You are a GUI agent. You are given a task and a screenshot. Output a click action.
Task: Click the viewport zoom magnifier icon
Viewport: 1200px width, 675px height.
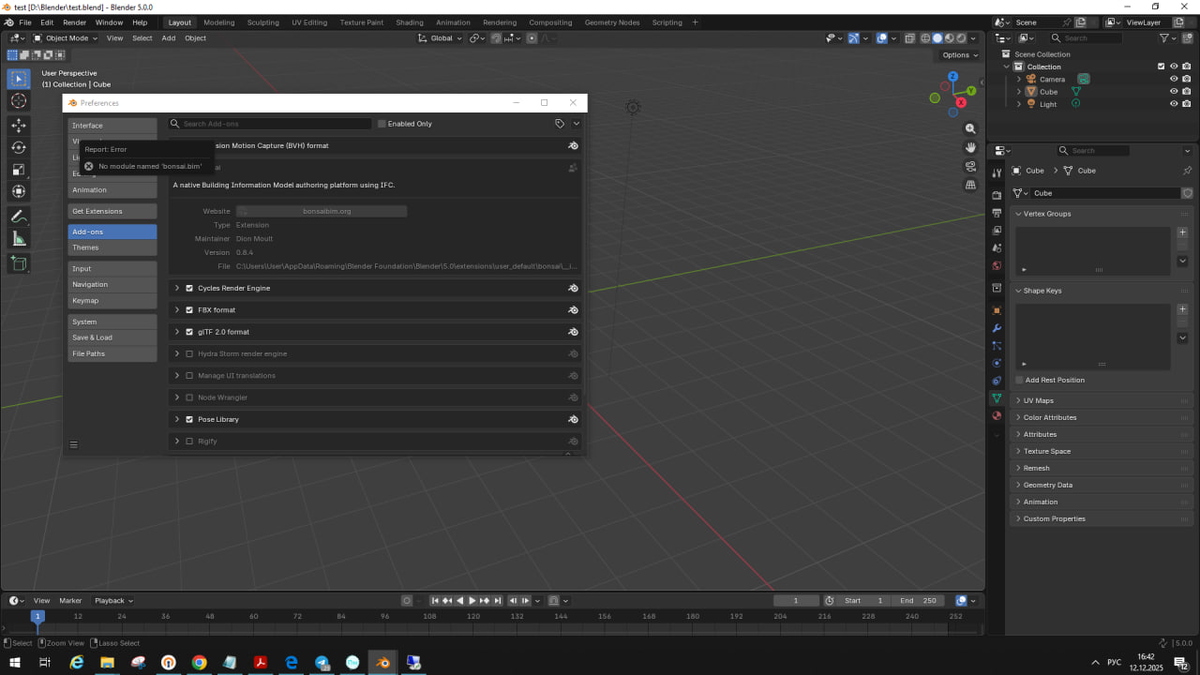(x=970, y=129)
